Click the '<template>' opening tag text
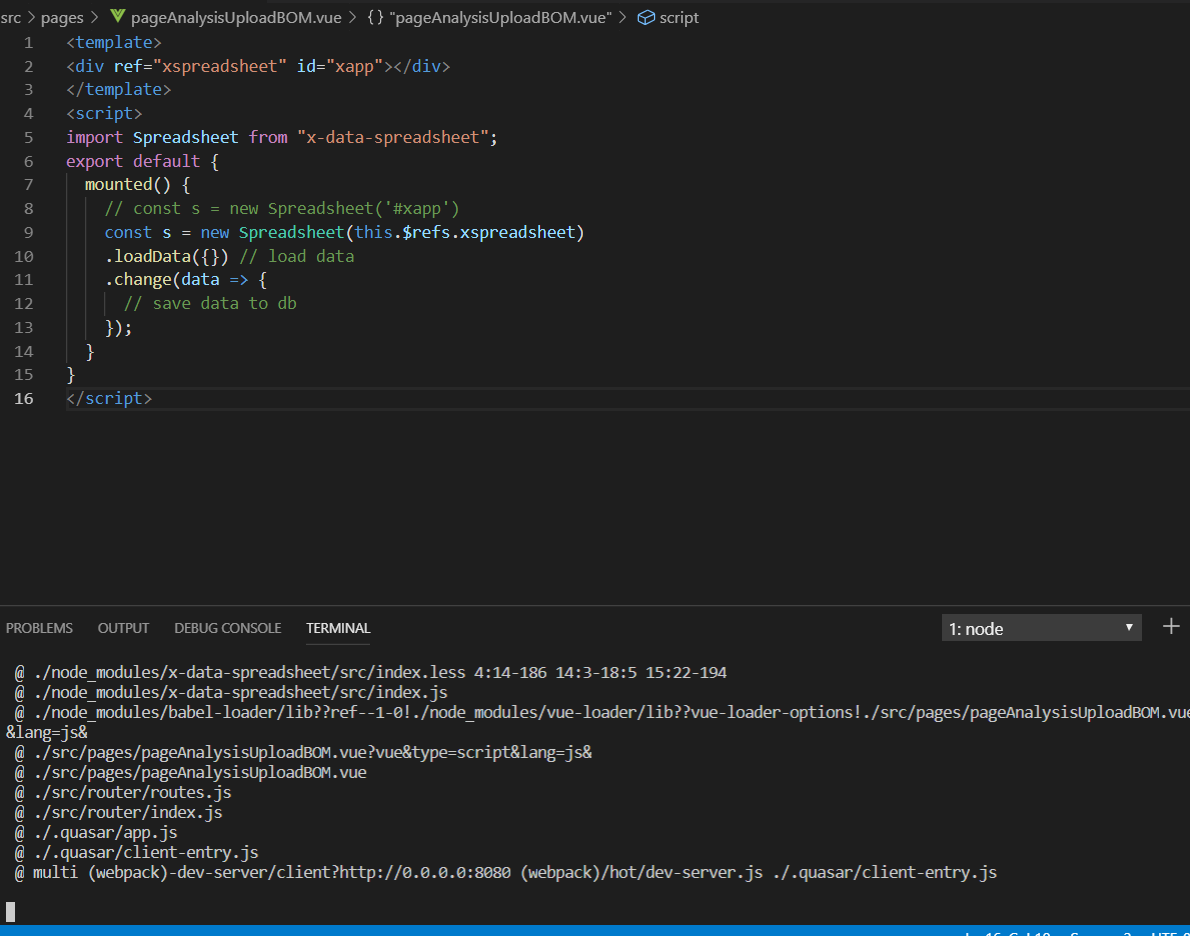Viewport: 1190px width, 936px height. (114, 43)
